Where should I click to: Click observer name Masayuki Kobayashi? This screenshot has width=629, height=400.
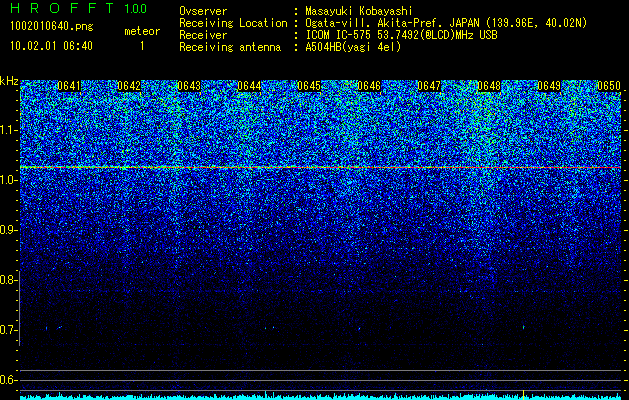pyautogui.click(x=358, y=11)
